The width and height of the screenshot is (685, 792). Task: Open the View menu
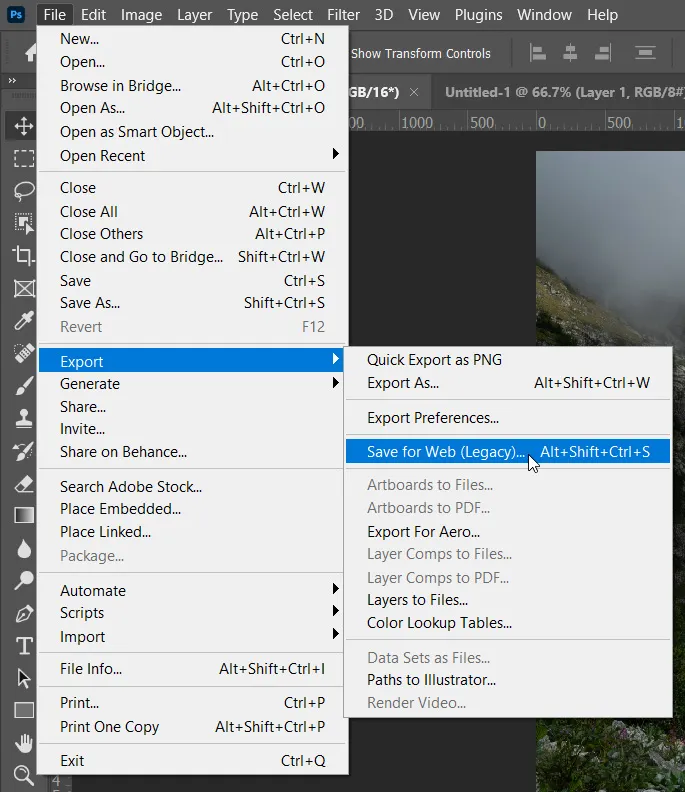coord(424,15)
